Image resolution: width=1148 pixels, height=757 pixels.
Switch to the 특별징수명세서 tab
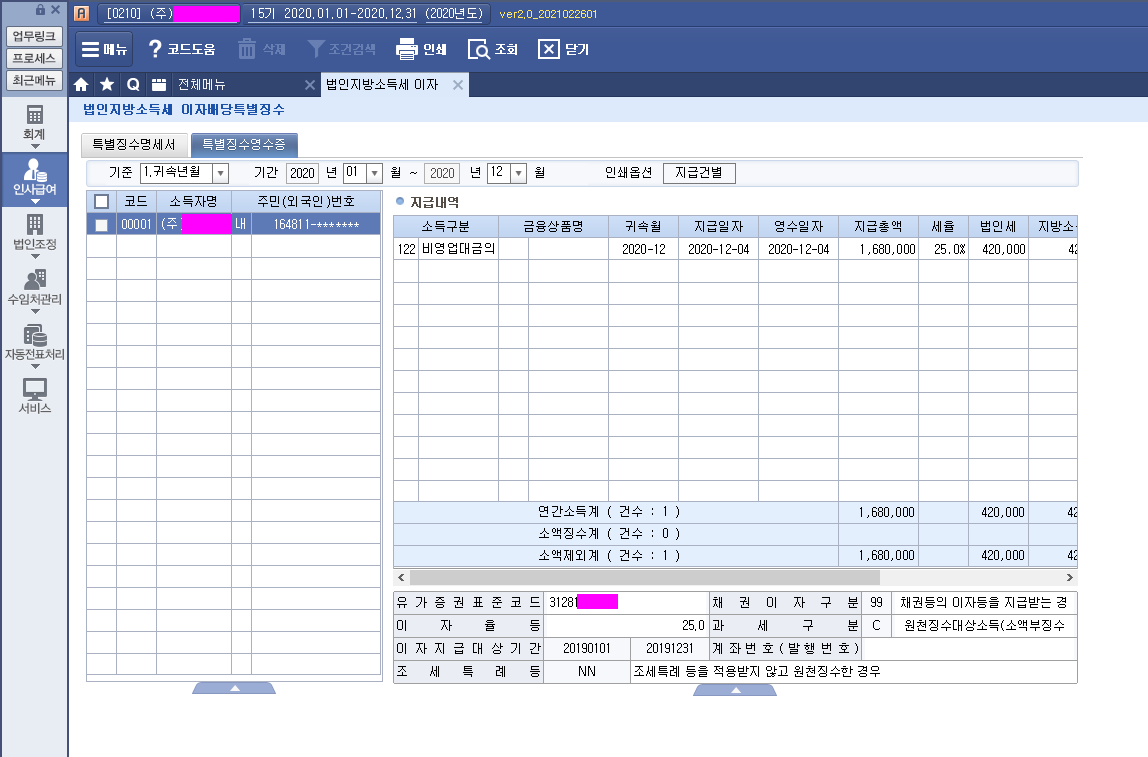point(134,145)
